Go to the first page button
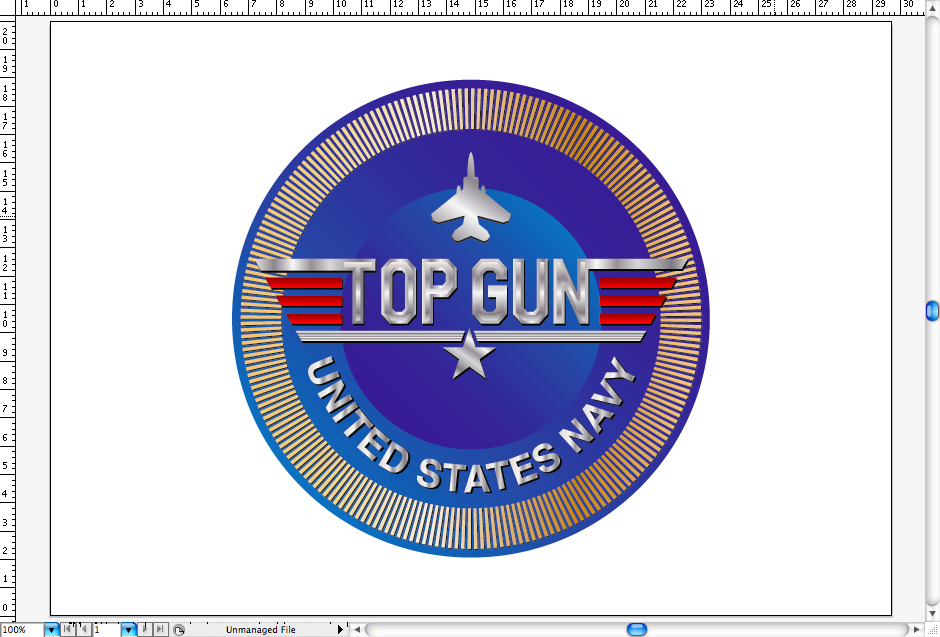The image size is (940, 637). pyautogui.click(x=68, y=630)
